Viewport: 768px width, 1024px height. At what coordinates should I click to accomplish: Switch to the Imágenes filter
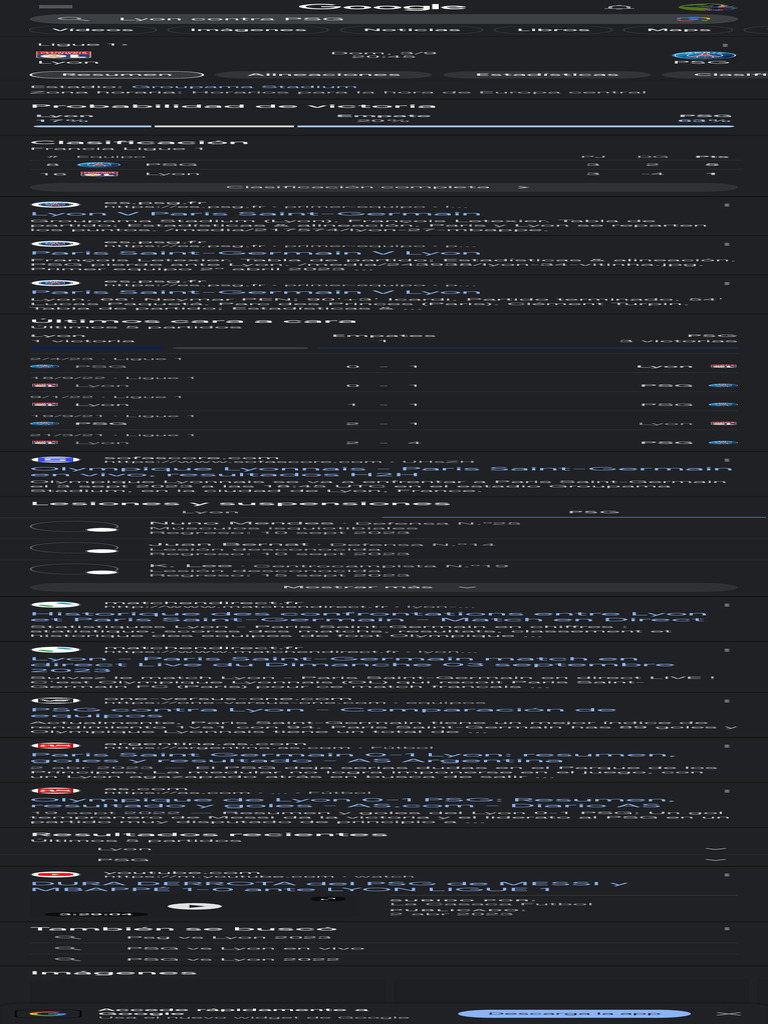tap(247, 30)
